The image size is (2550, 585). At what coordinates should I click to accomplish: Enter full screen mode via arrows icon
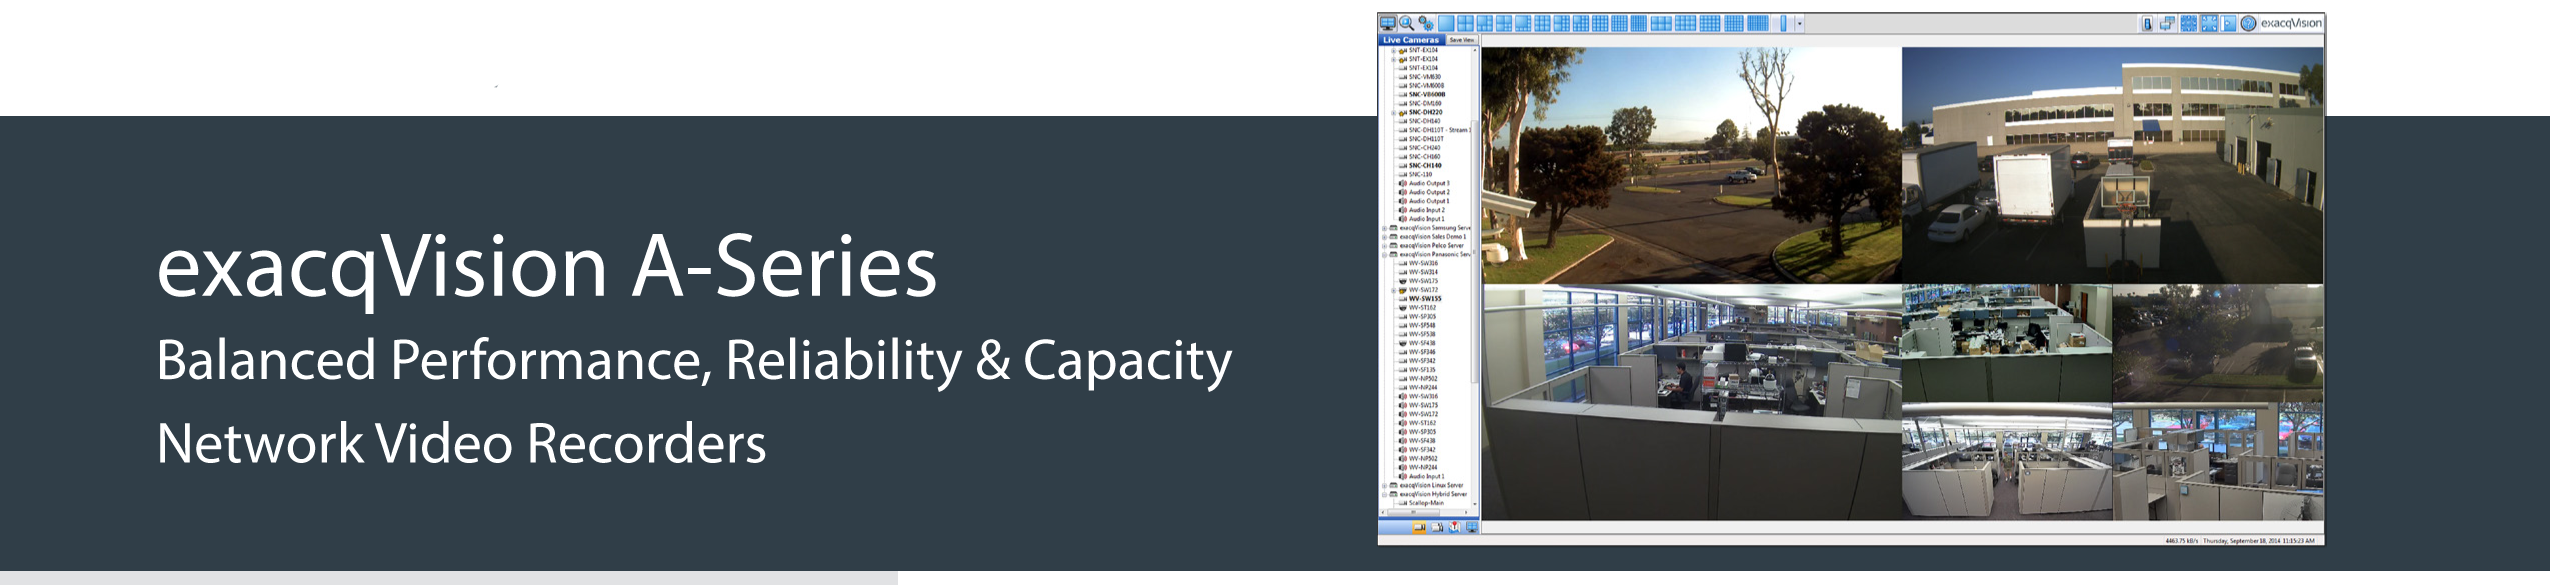(2209, 23)
